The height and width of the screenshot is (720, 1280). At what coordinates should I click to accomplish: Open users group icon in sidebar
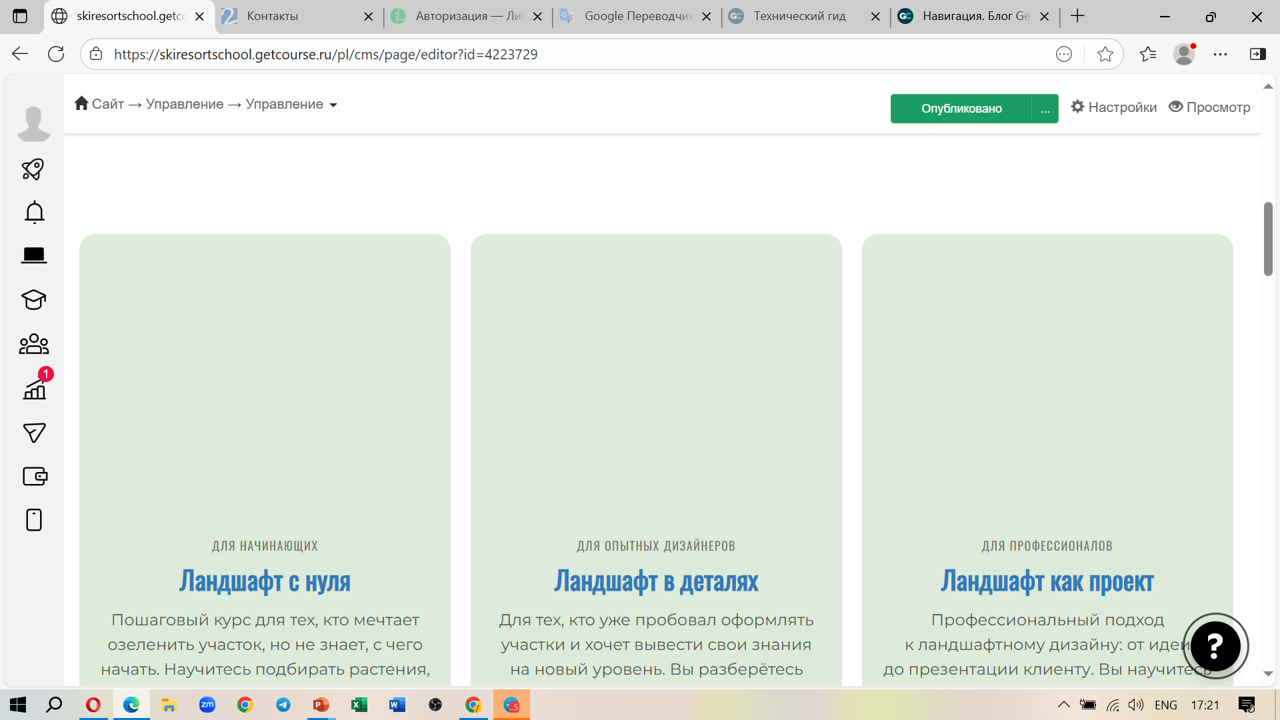click(34, 344)
